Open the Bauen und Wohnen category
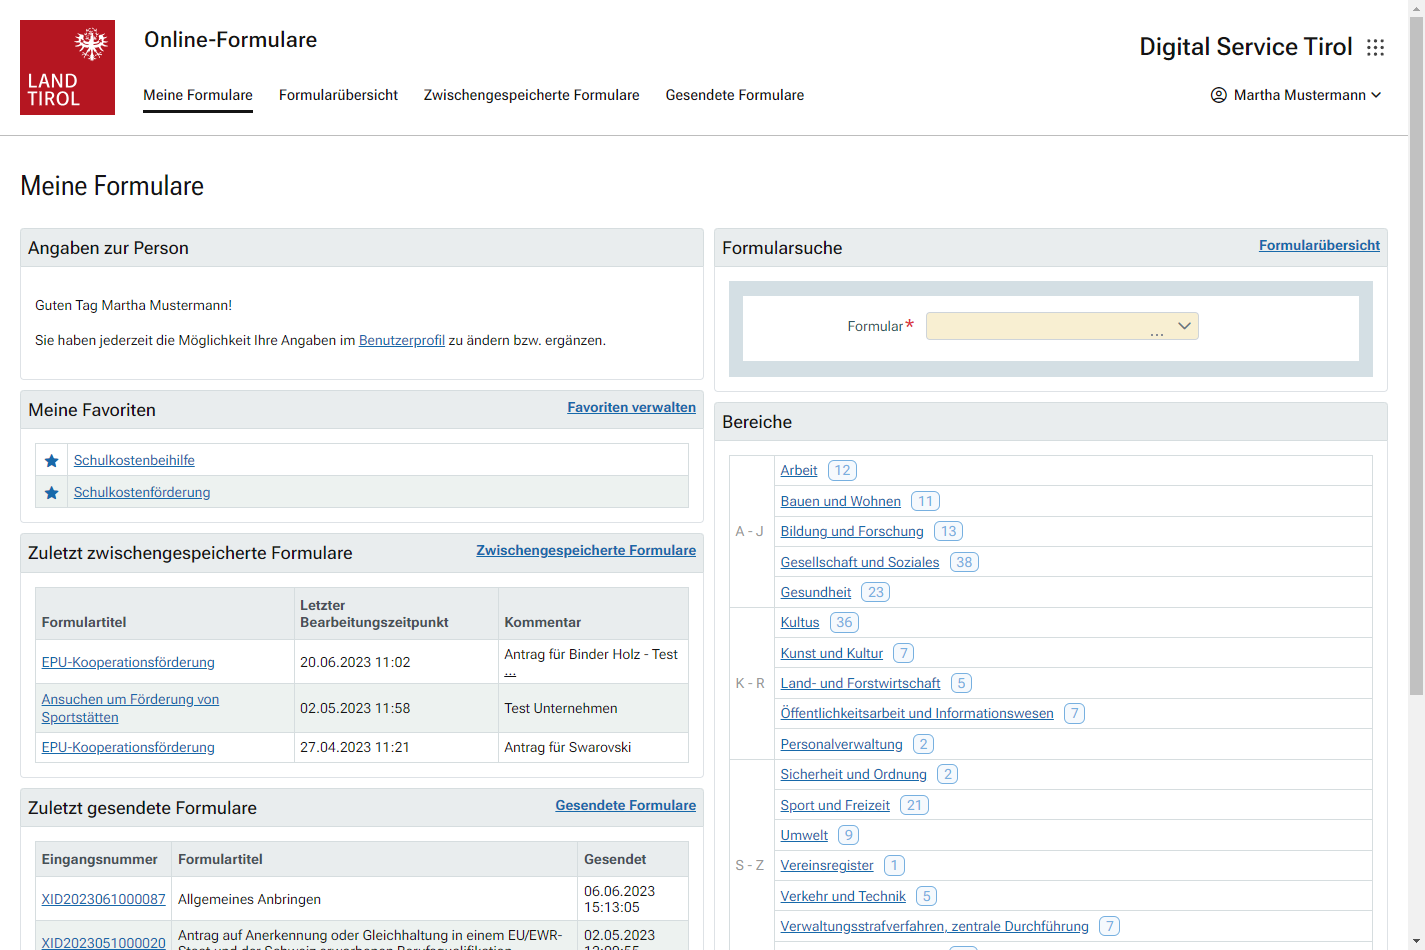Image resolution: width=1425 pixels, height=950 pixels. pos(840,501)
